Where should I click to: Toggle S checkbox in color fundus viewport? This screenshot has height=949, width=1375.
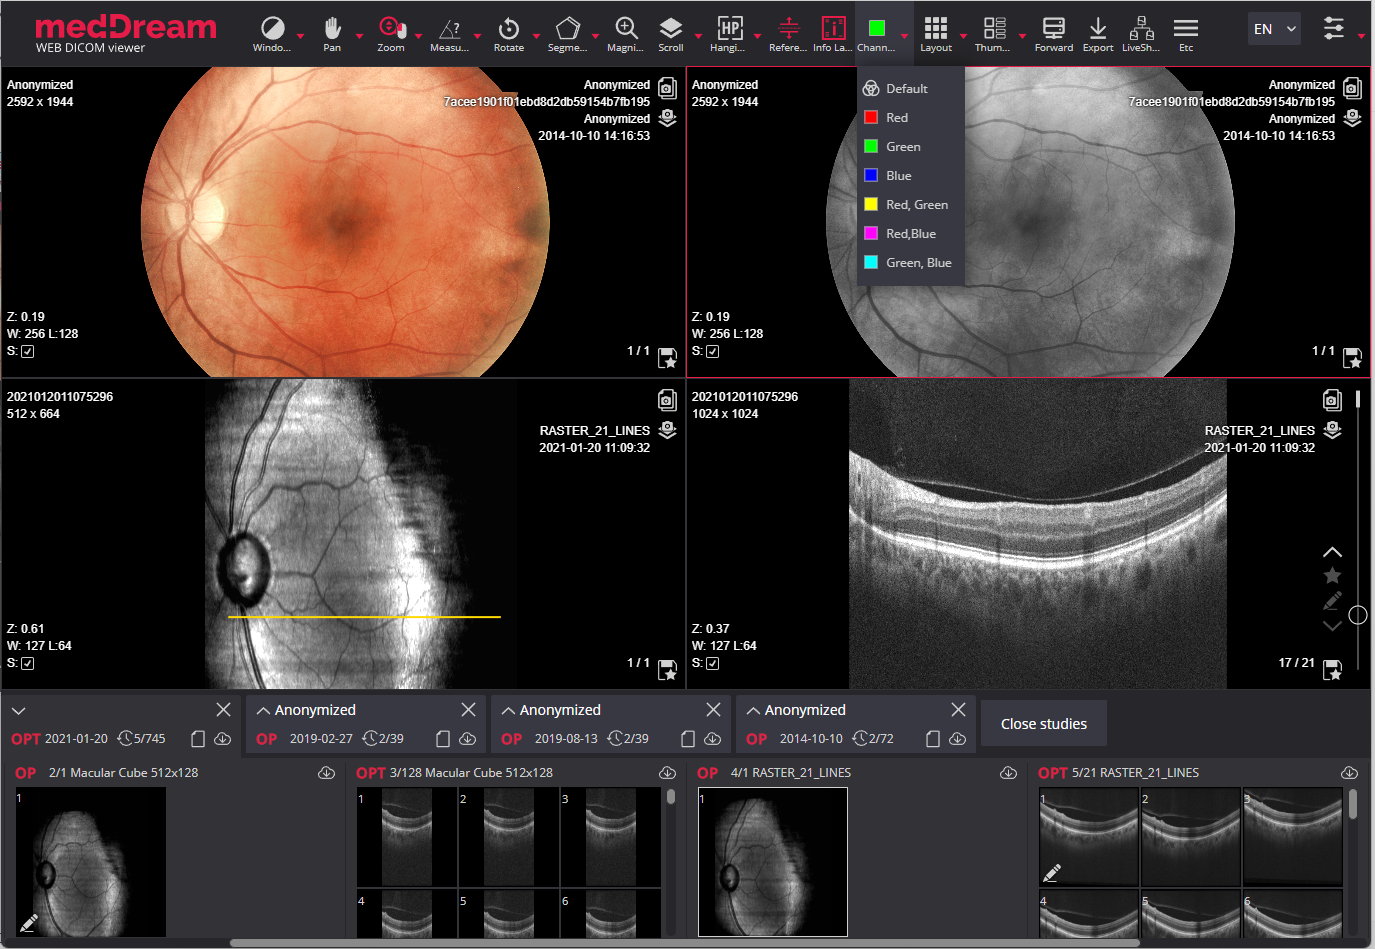point(28,352)
